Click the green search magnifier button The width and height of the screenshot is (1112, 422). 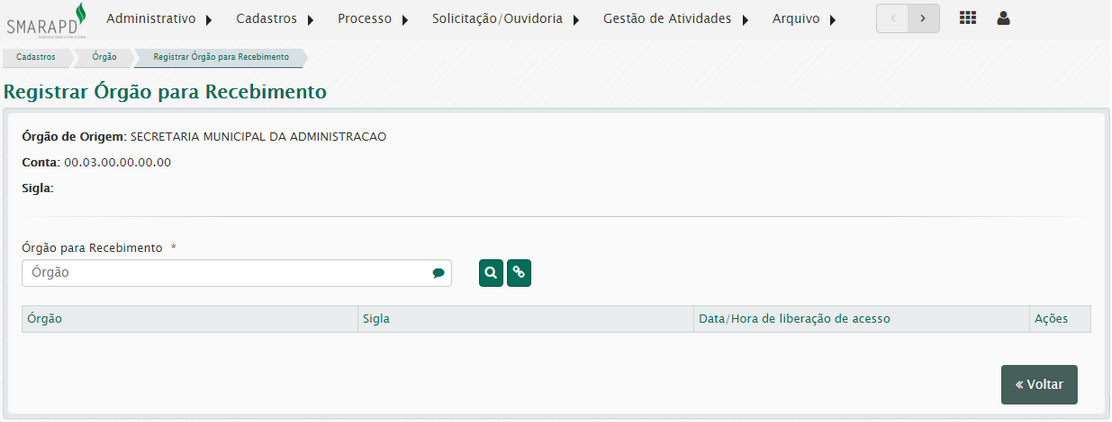(x=491, y=273)
